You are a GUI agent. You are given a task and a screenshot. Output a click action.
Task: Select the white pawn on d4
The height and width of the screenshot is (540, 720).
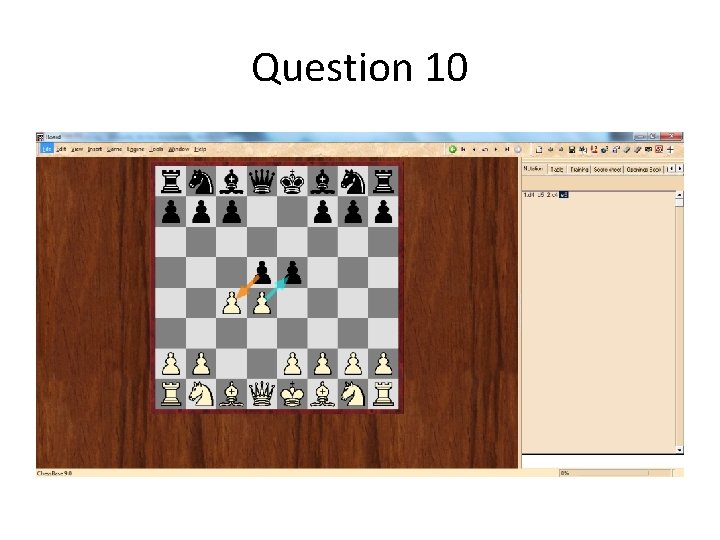tap(262, 303)
